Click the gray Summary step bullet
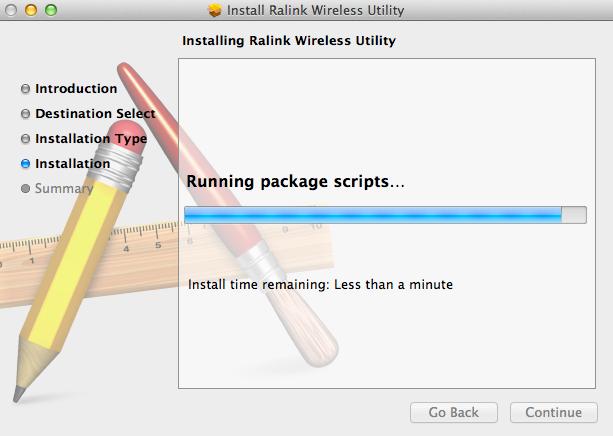The image size is (613, 436). [x=25, y=189]
